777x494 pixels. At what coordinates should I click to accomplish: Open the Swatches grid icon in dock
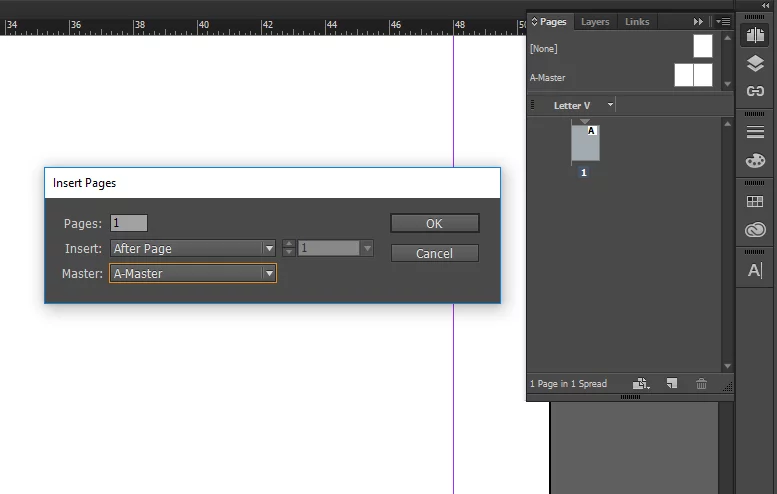(755, 201)
